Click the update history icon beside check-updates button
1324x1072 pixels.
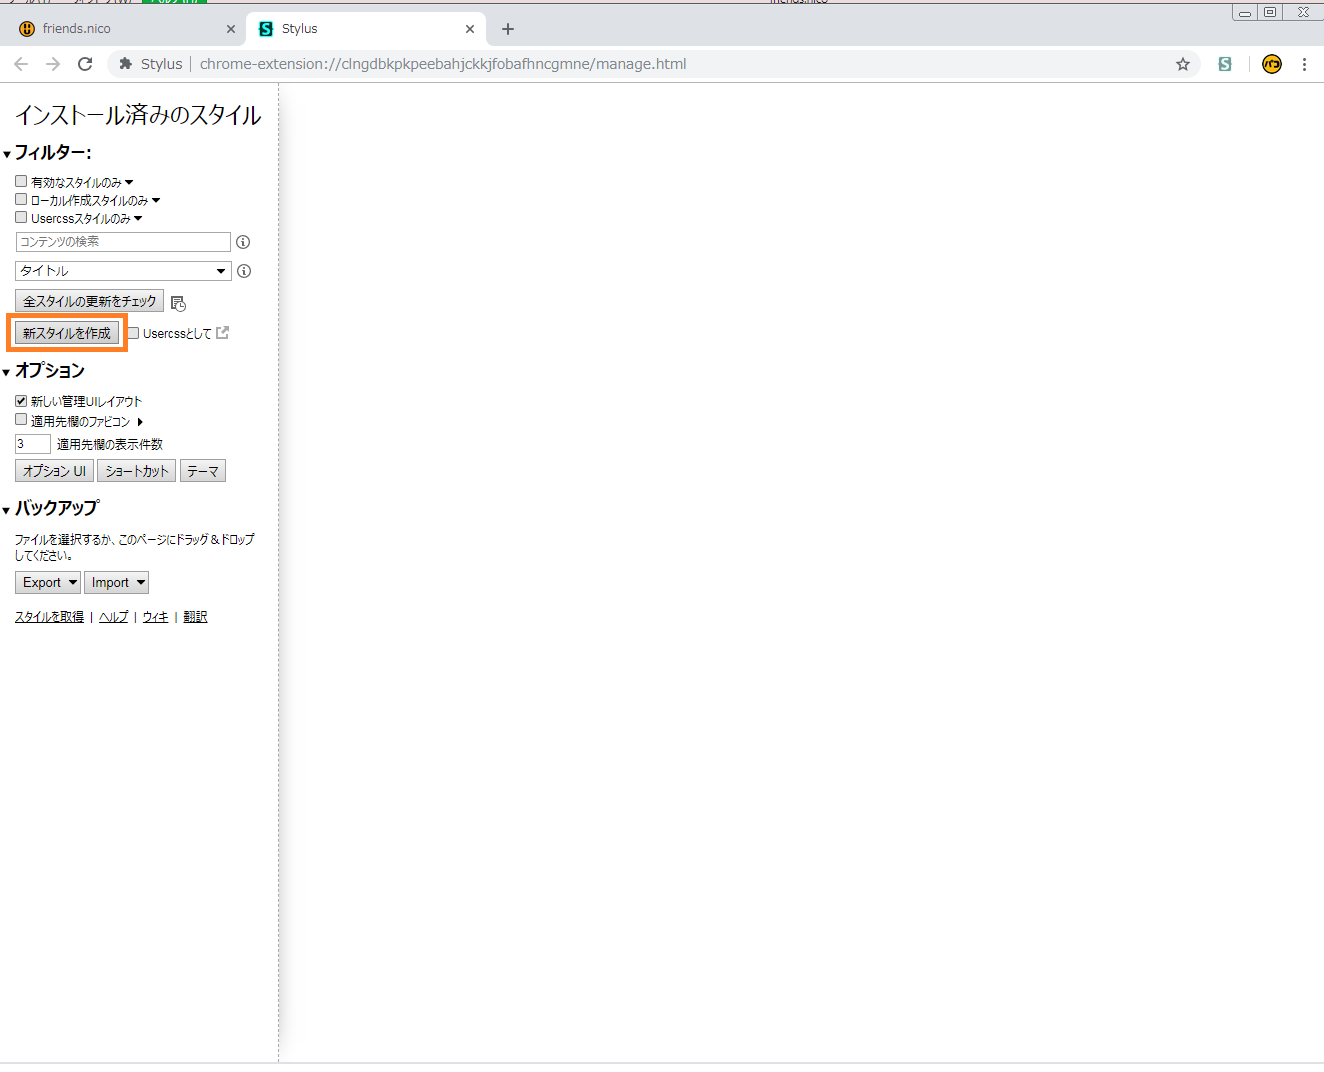[x=178, y=303]
